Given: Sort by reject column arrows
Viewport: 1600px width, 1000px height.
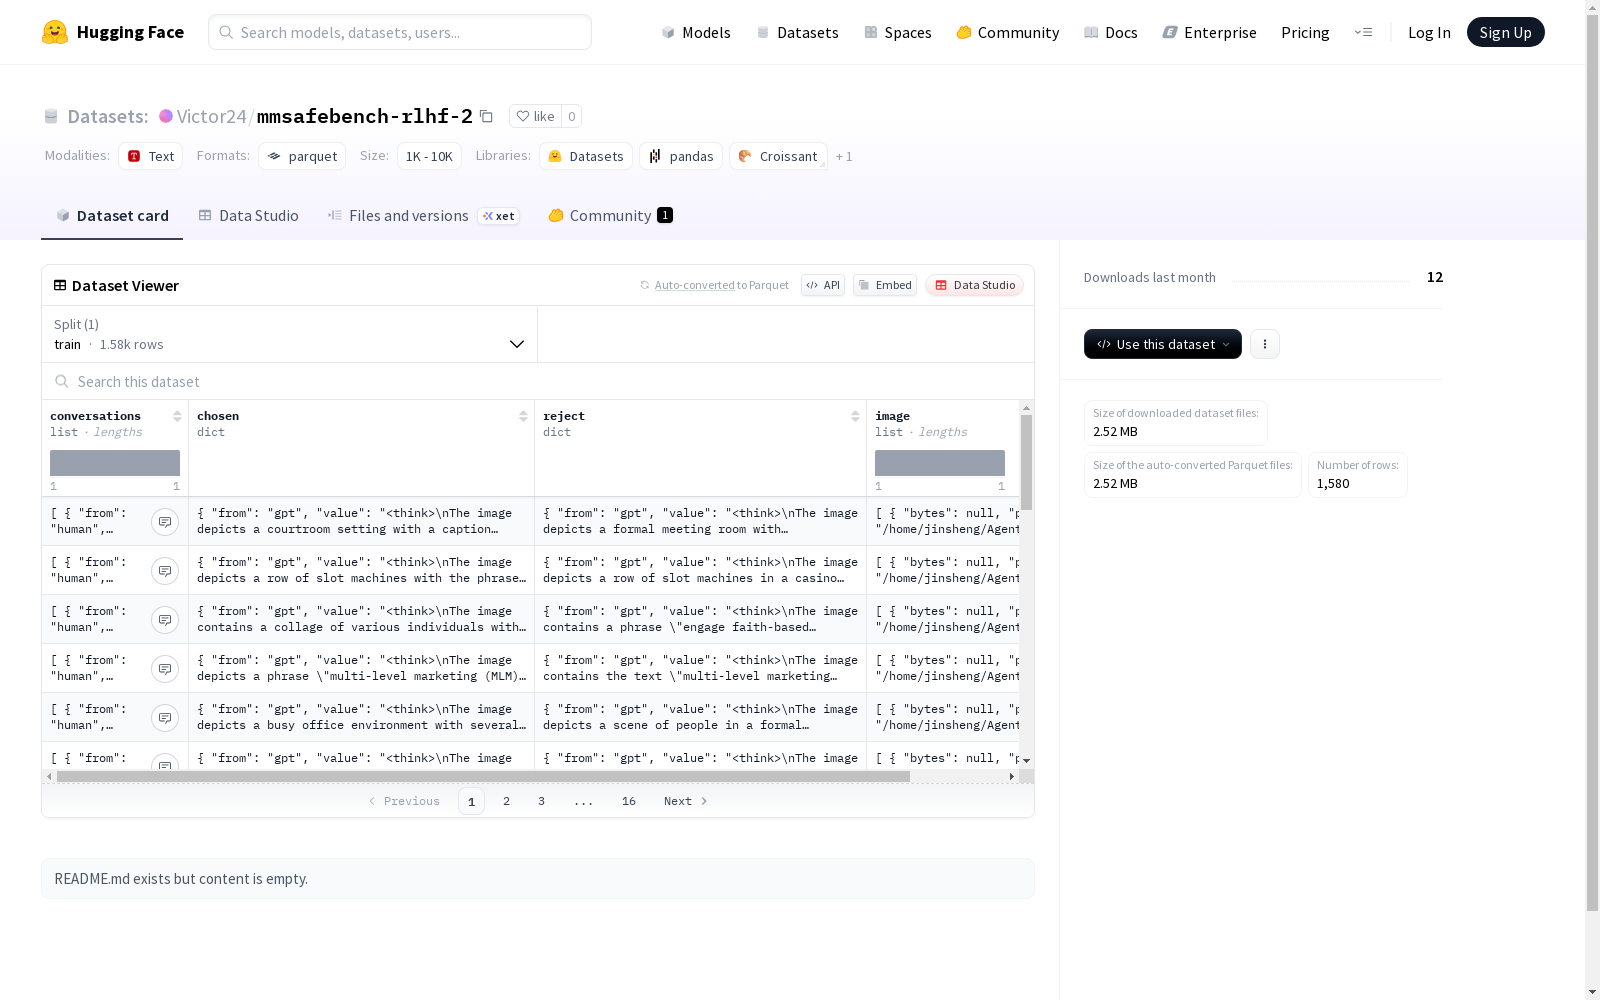Looking at the screenshot, I should (855, 416).
